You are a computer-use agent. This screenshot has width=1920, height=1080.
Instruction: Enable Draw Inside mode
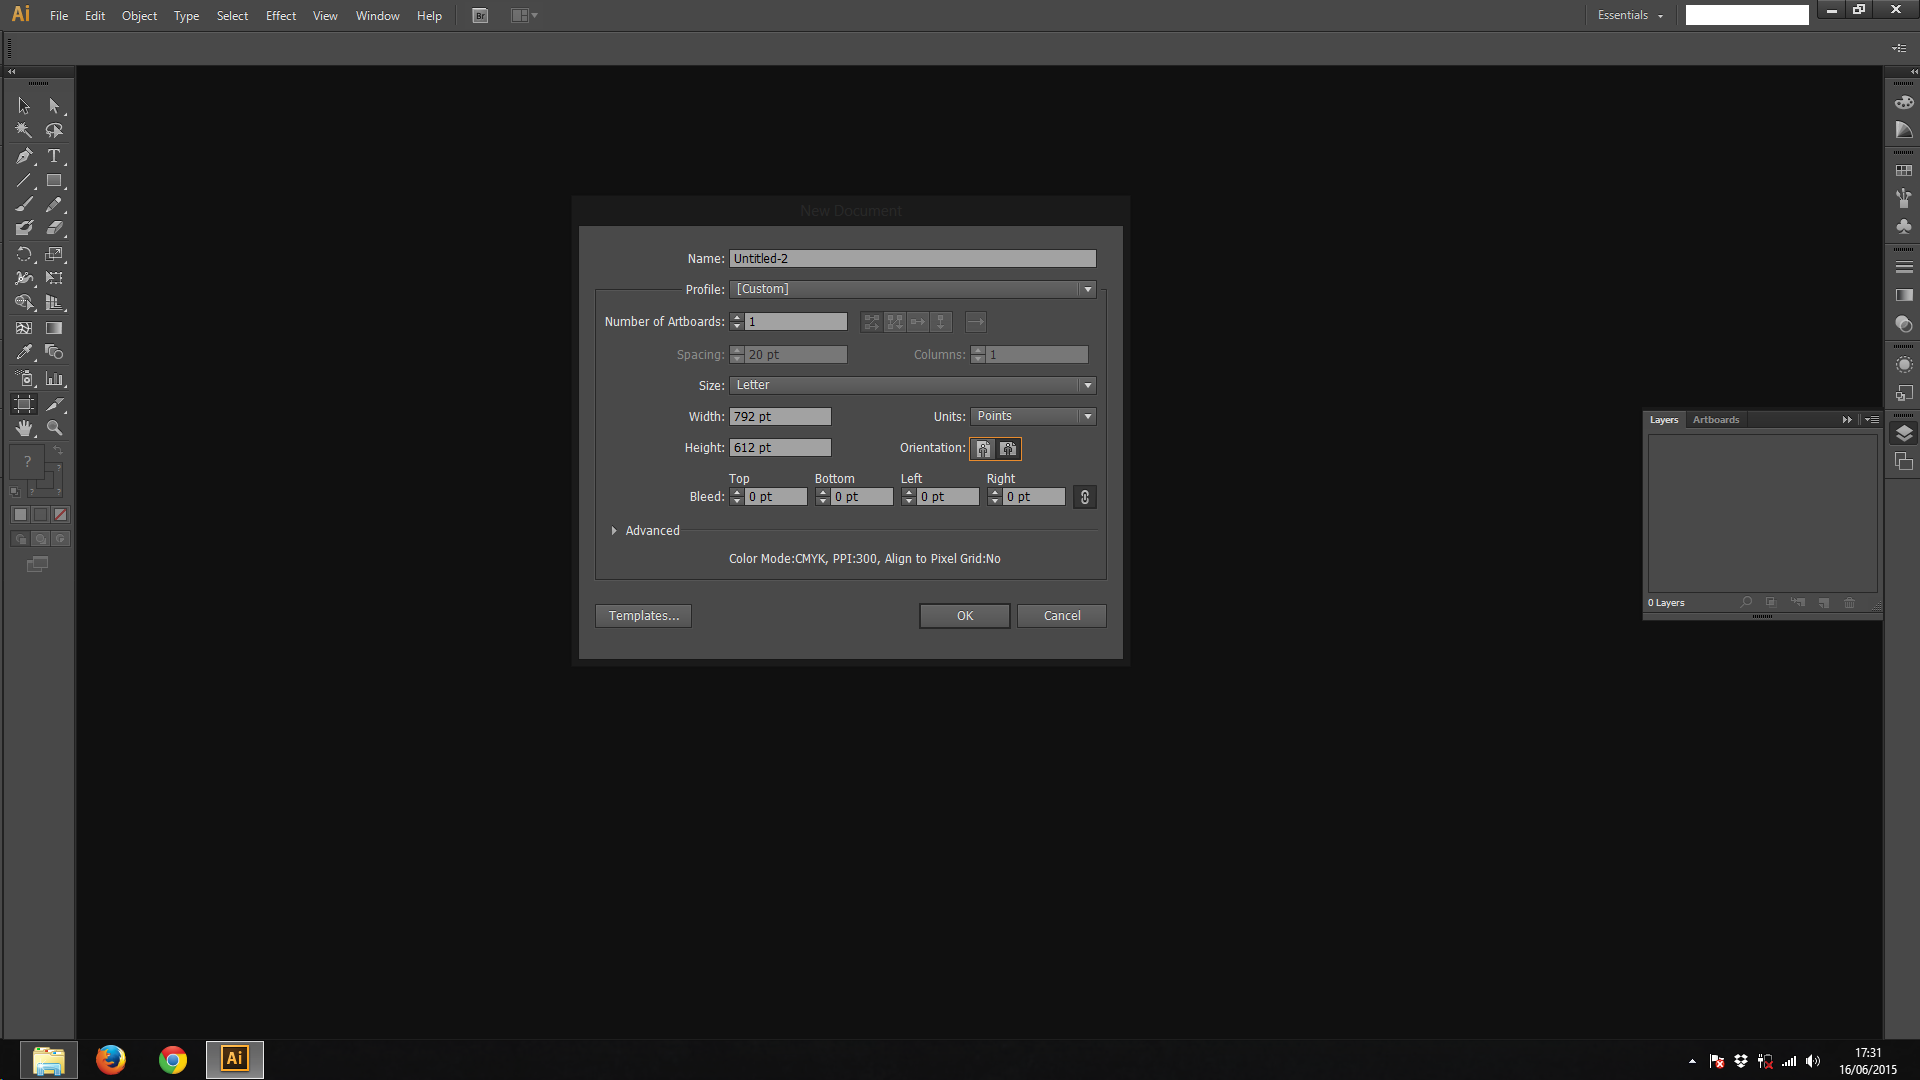click(61, 539)
